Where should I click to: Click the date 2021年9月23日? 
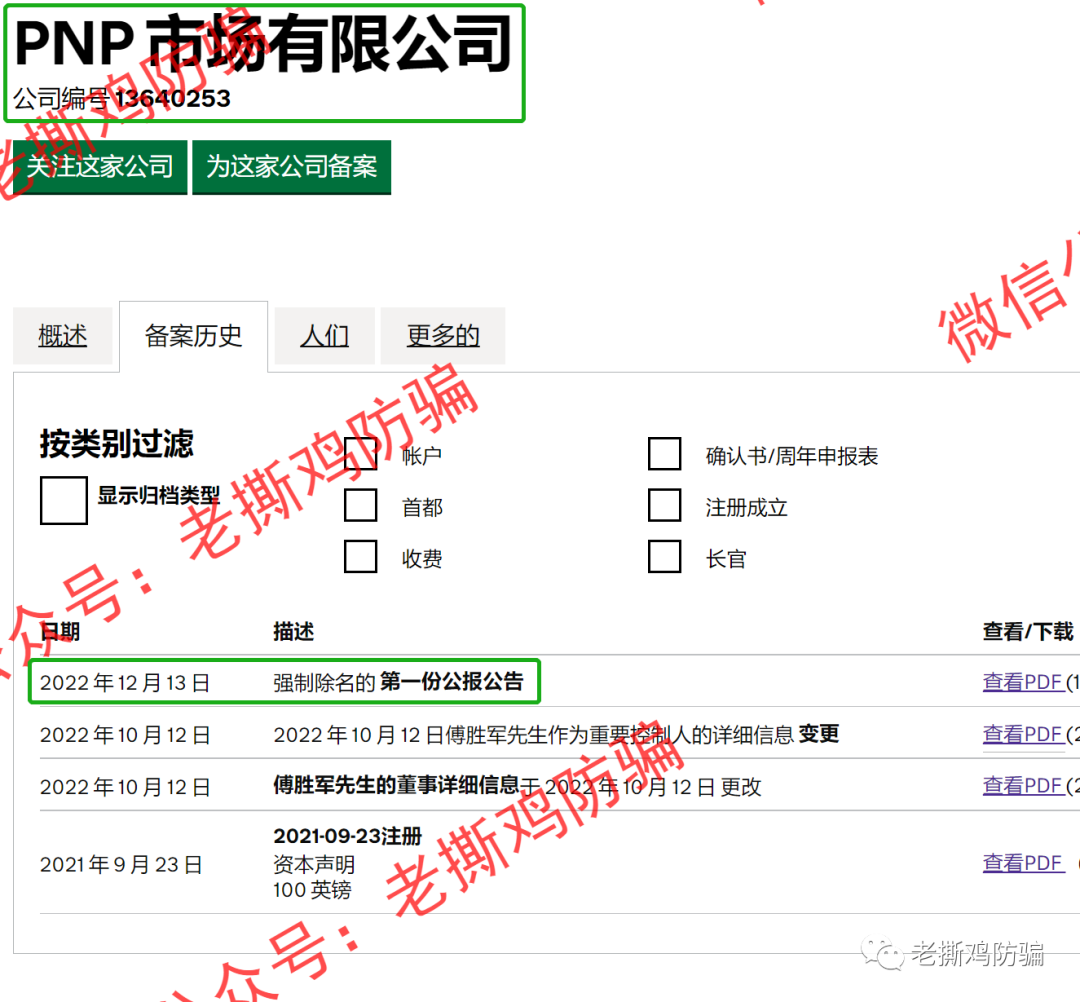(x=121, y=864)
